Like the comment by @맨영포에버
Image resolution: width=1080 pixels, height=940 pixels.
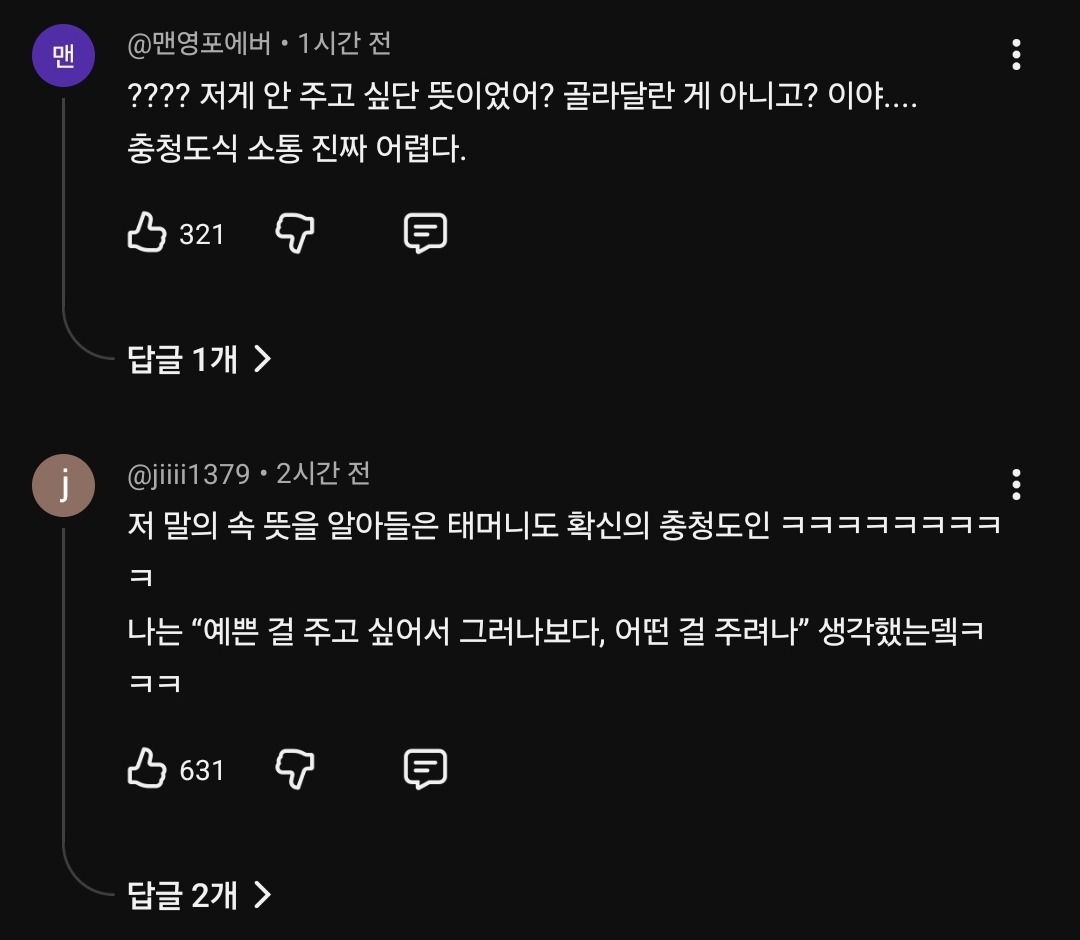(147, 232)
